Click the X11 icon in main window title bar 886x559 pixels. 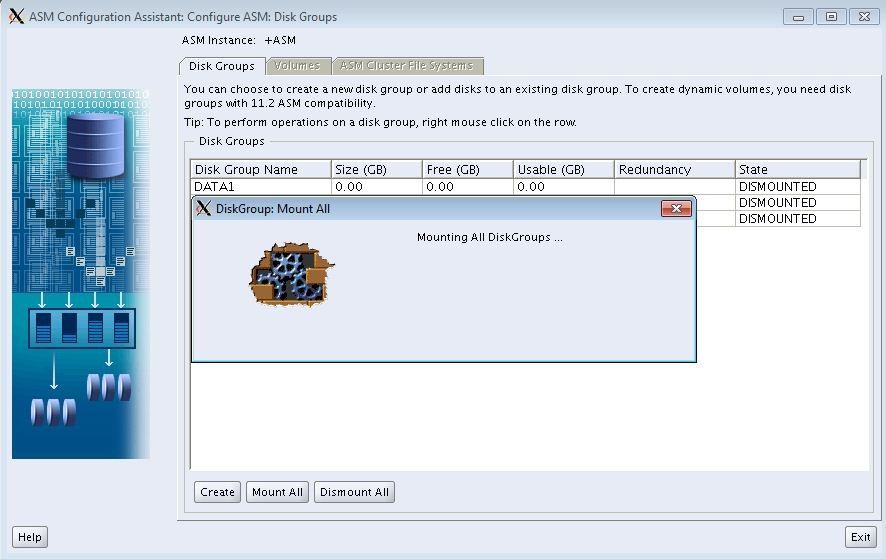point(16,16)
